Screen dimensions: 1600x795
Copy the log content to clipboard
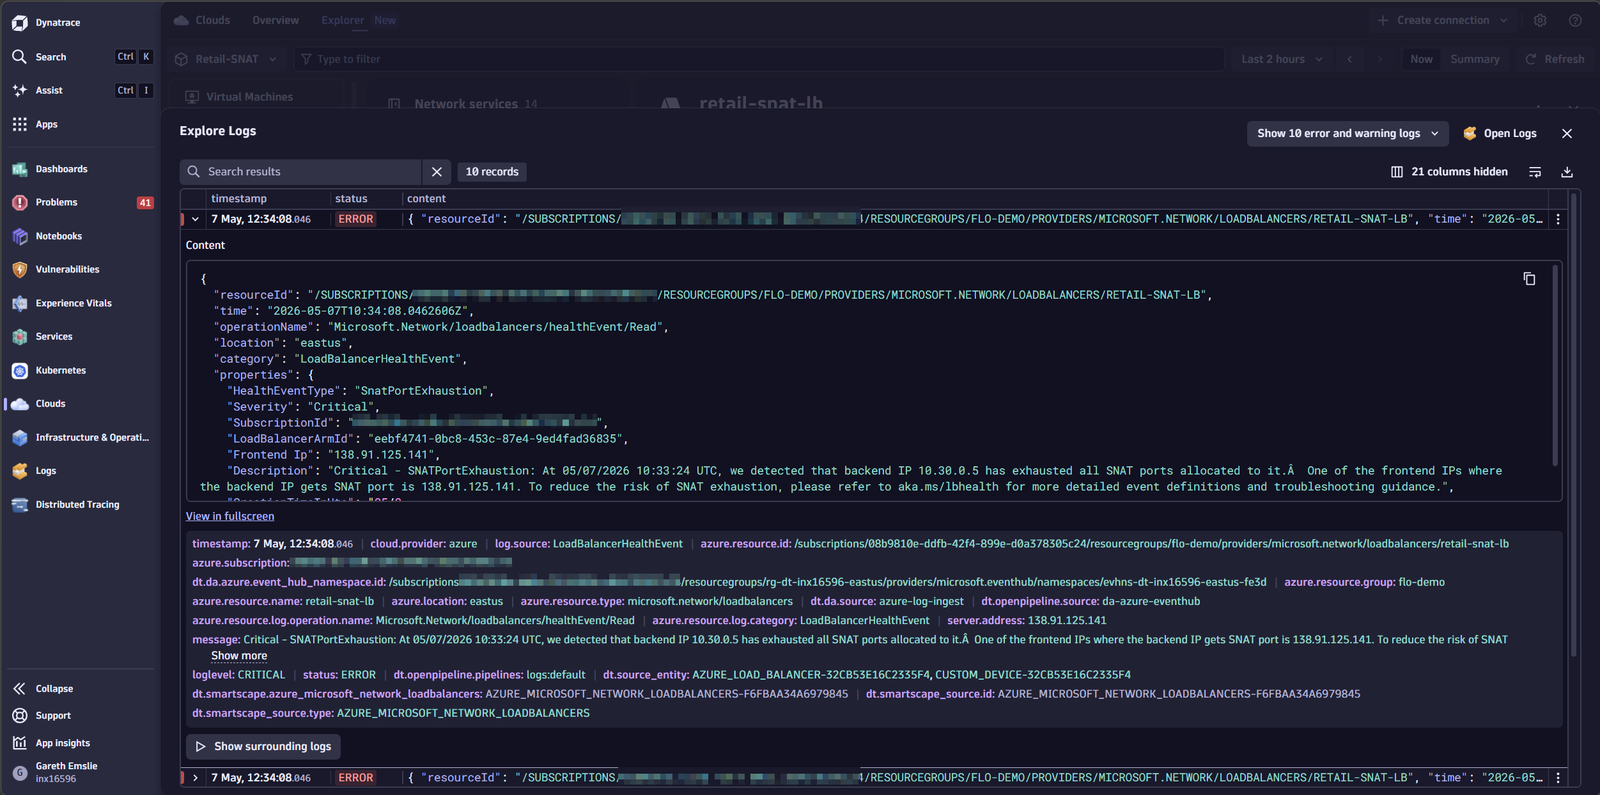click(x=1529, y=279)
